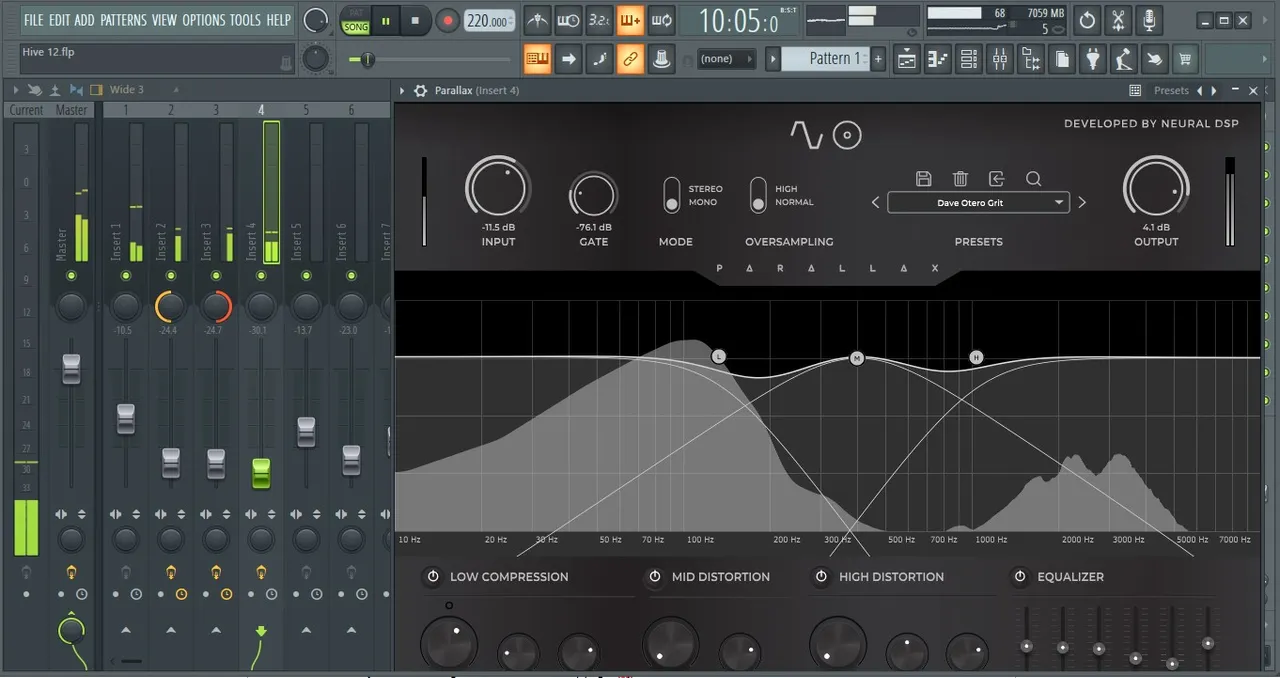Screen dimensions: 1280x678
Task: Click the preset search magnifier icon
Action: point(1034,179)
